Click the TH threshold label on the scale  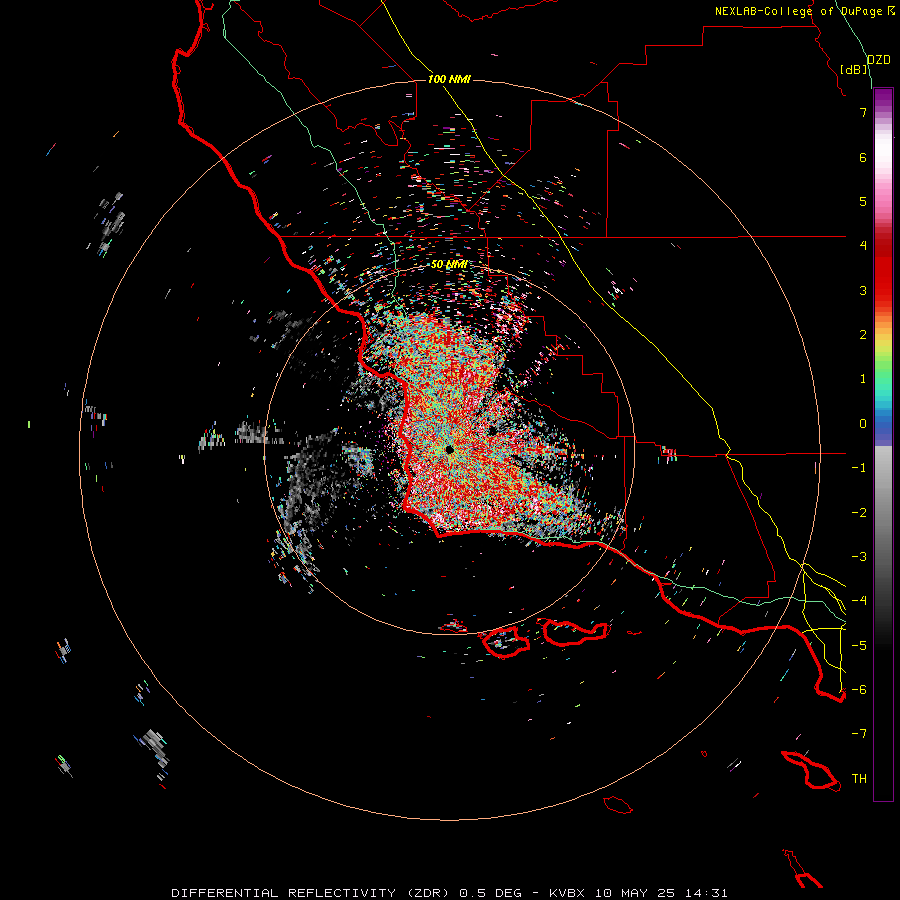859,779
